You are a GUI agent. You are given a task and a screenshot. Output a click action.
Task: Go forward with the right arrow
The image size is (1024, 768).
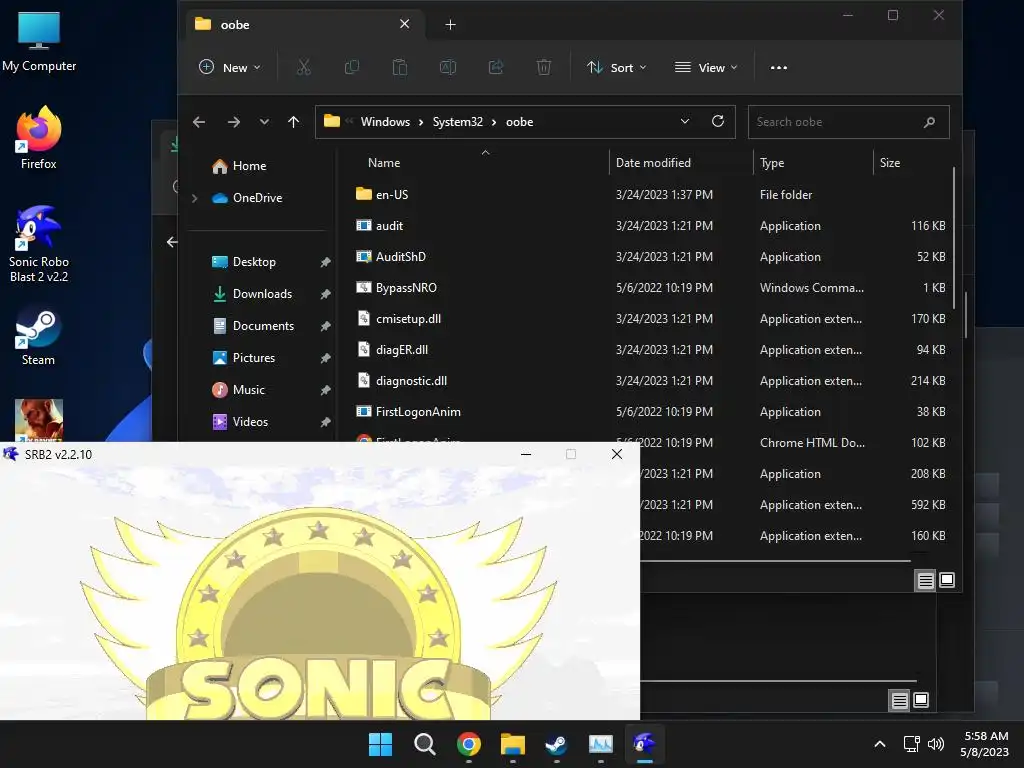tap(233, 122)
